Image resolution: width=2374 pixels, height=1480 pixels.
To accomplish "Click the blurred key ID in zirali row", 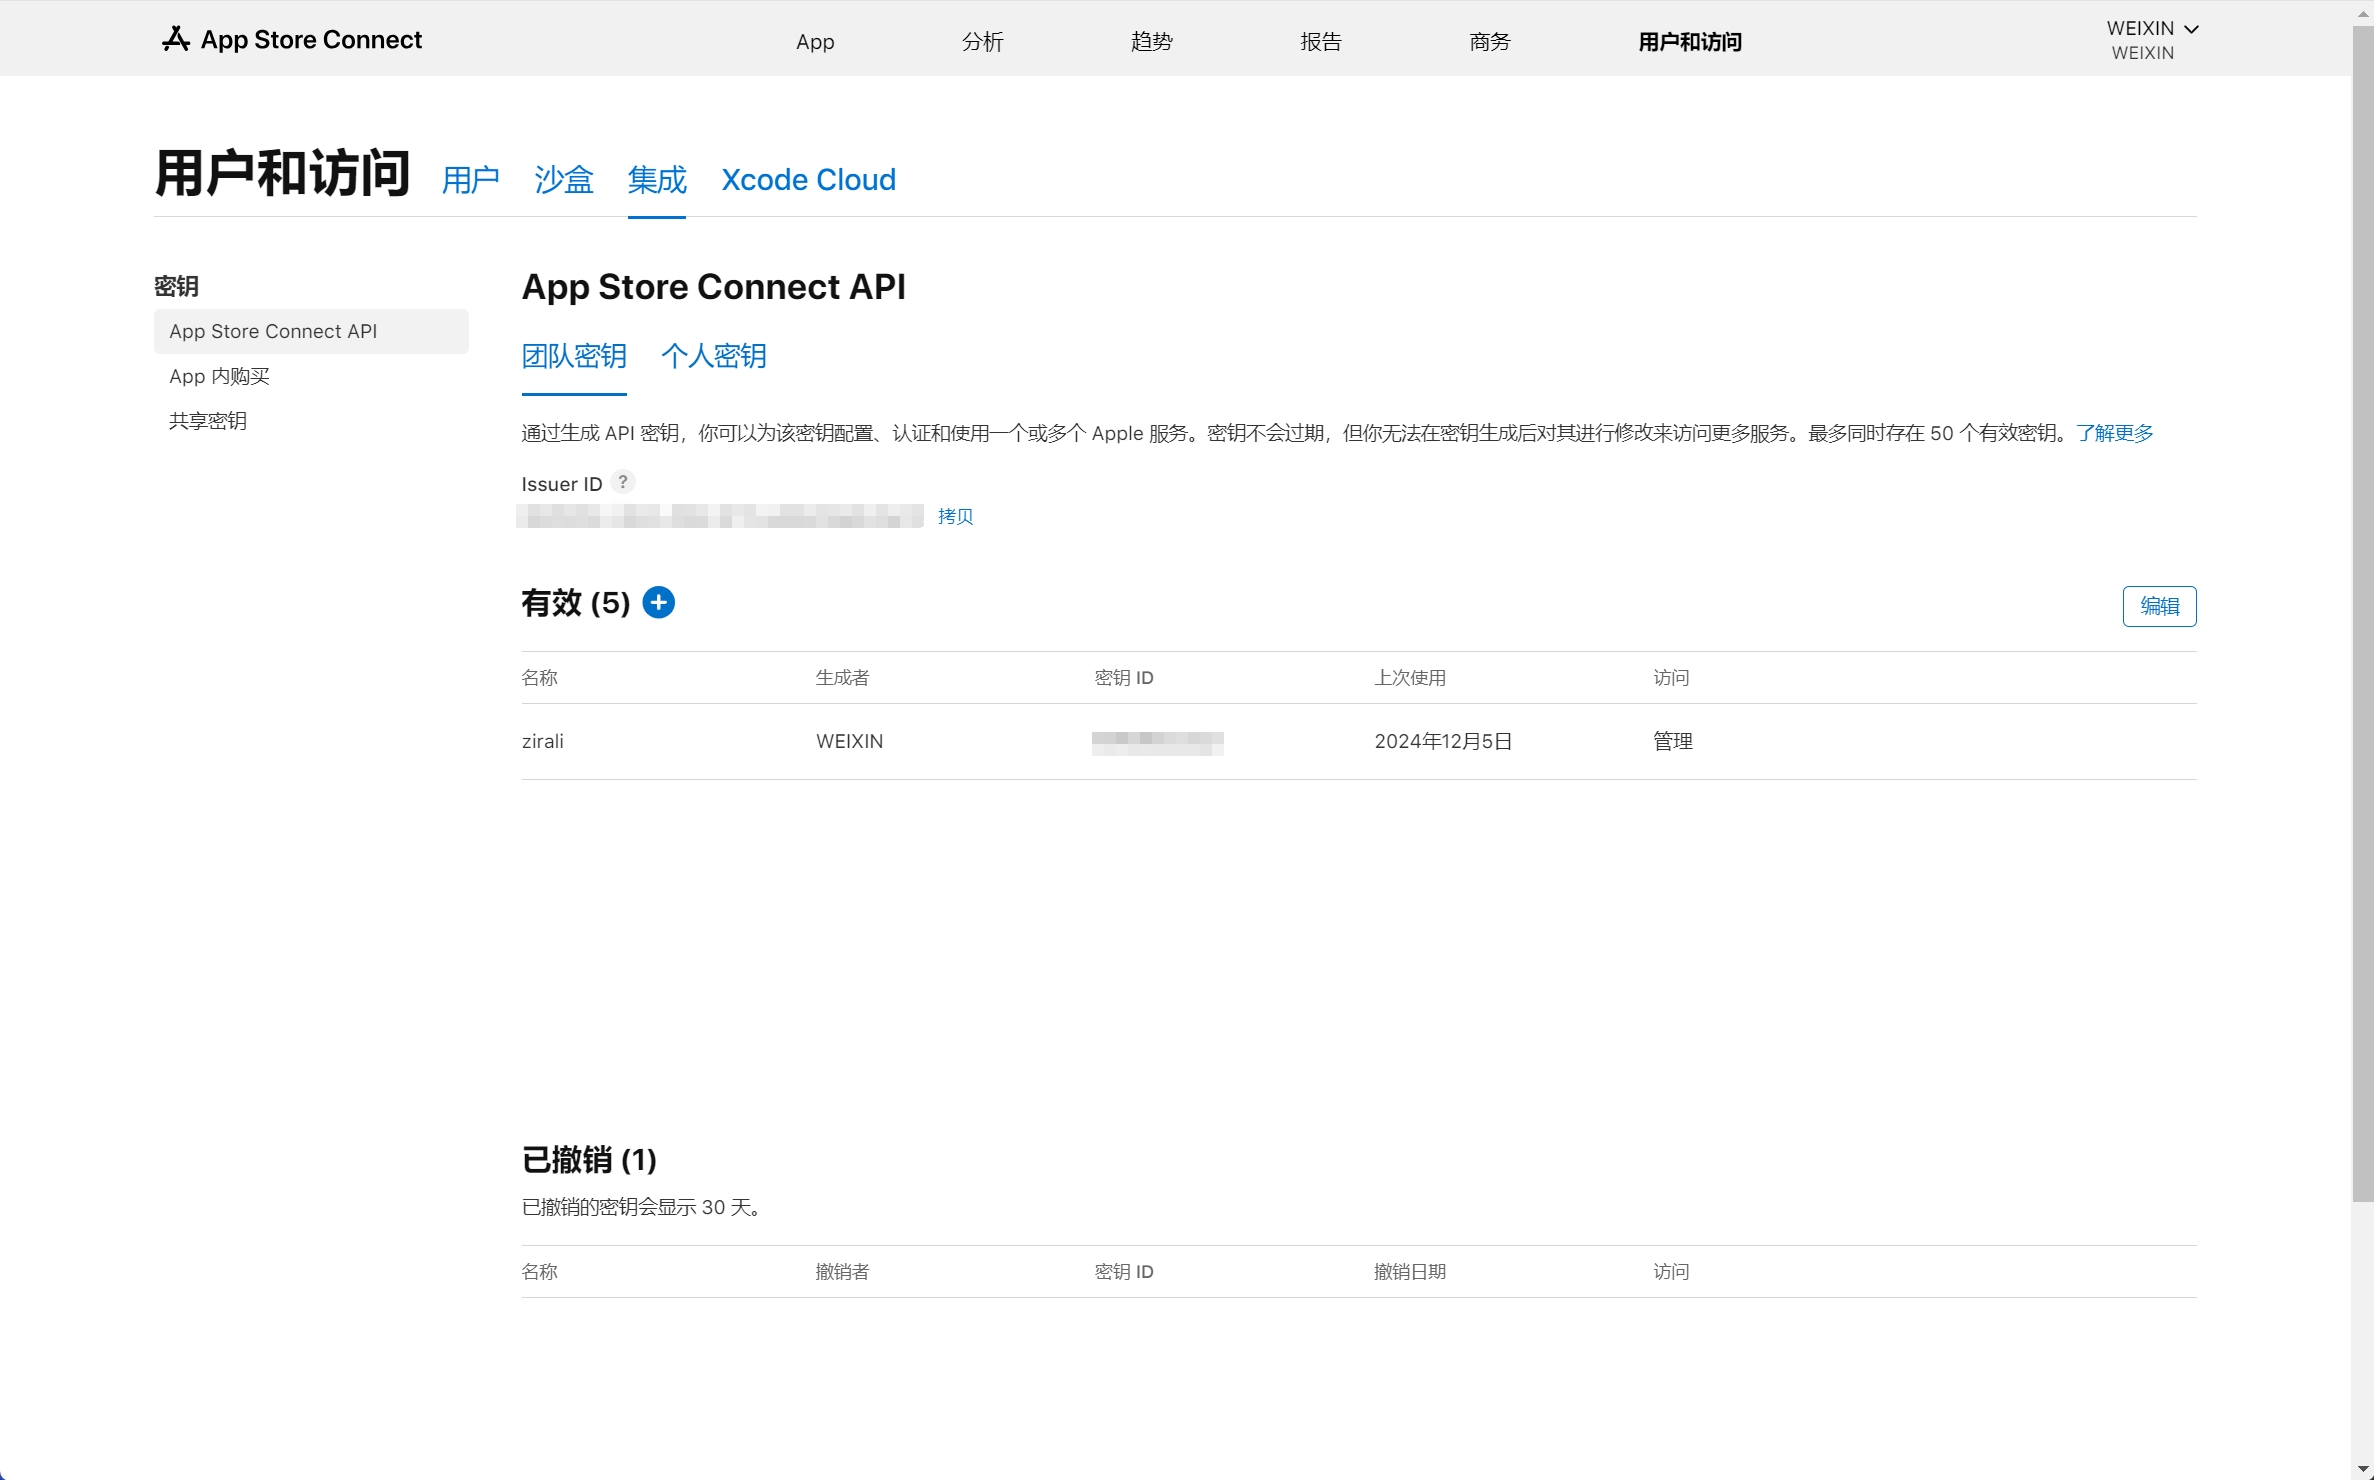I will point(1158,742).
